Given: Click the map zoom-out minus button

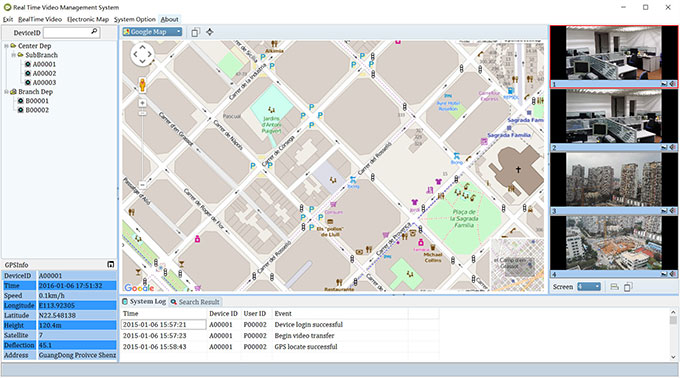Looking at the screenshot, I should pyautogui.click(x=142, y=185).
